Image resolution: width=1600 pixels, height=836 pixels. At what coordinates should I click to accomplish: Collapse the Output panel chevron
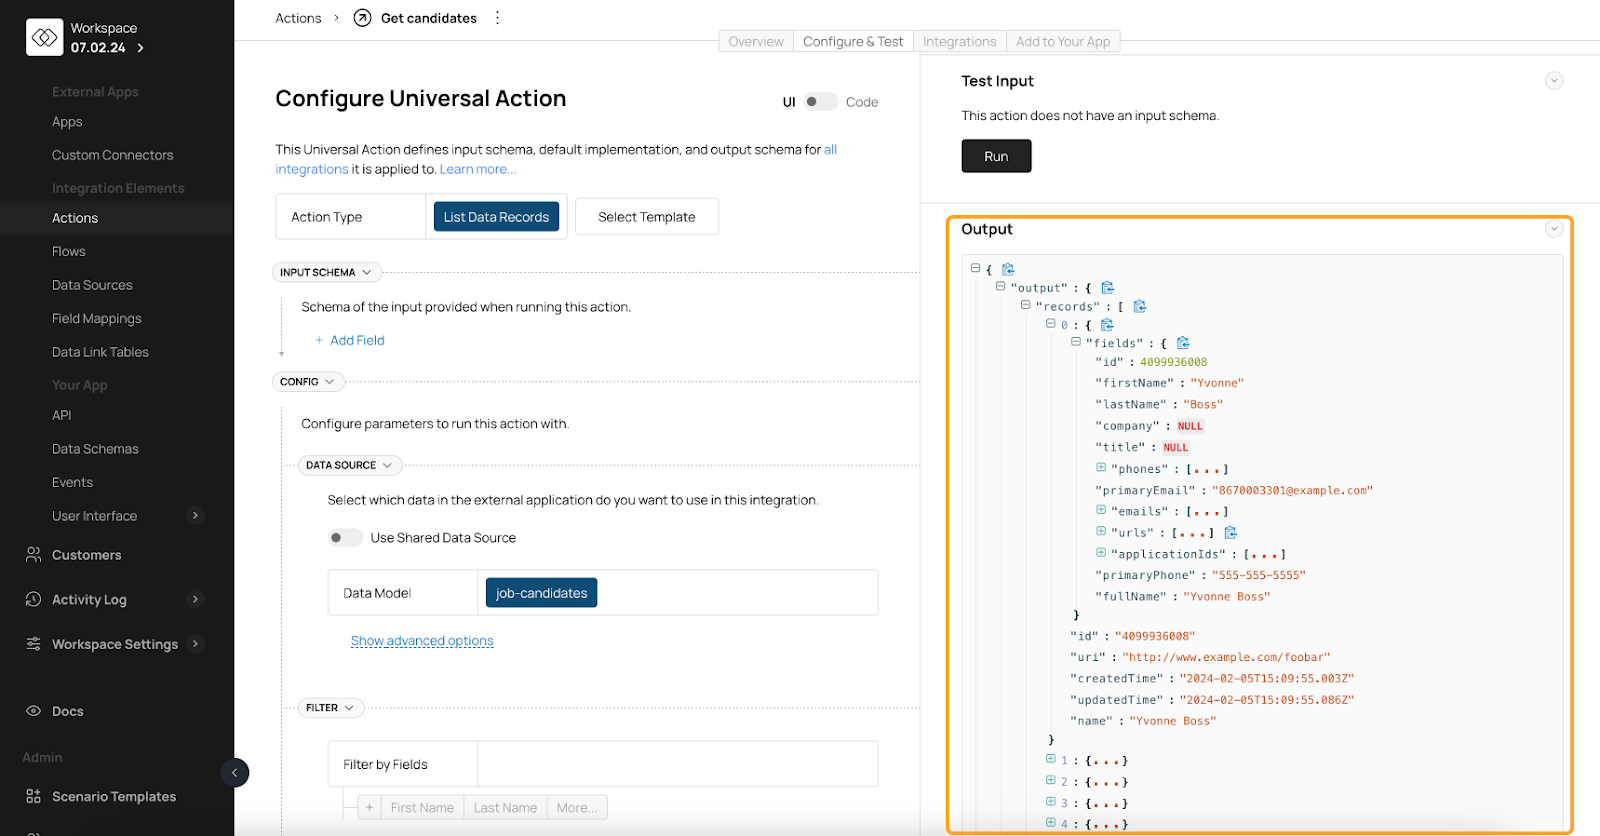[x=1553, y=229]
